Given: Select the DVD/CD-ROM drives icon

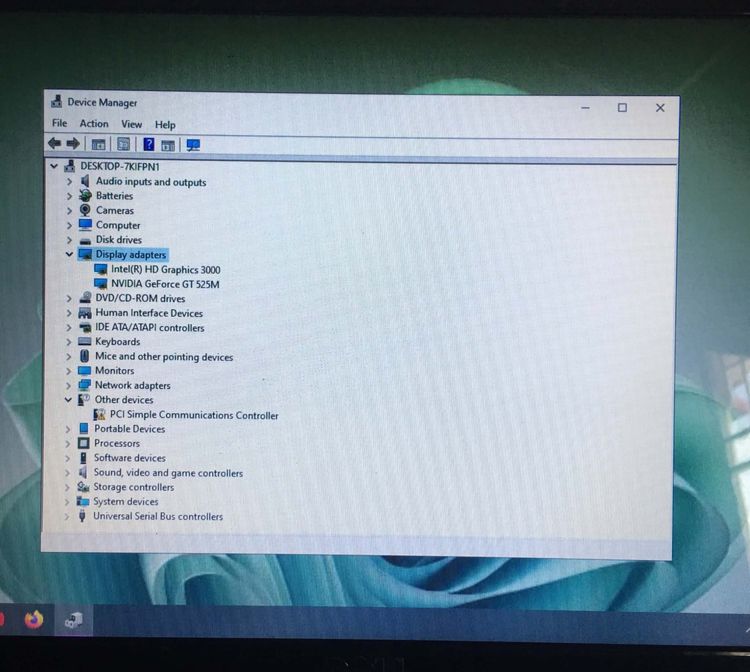Looking at the screenshot, I should [x=85, y=297].
